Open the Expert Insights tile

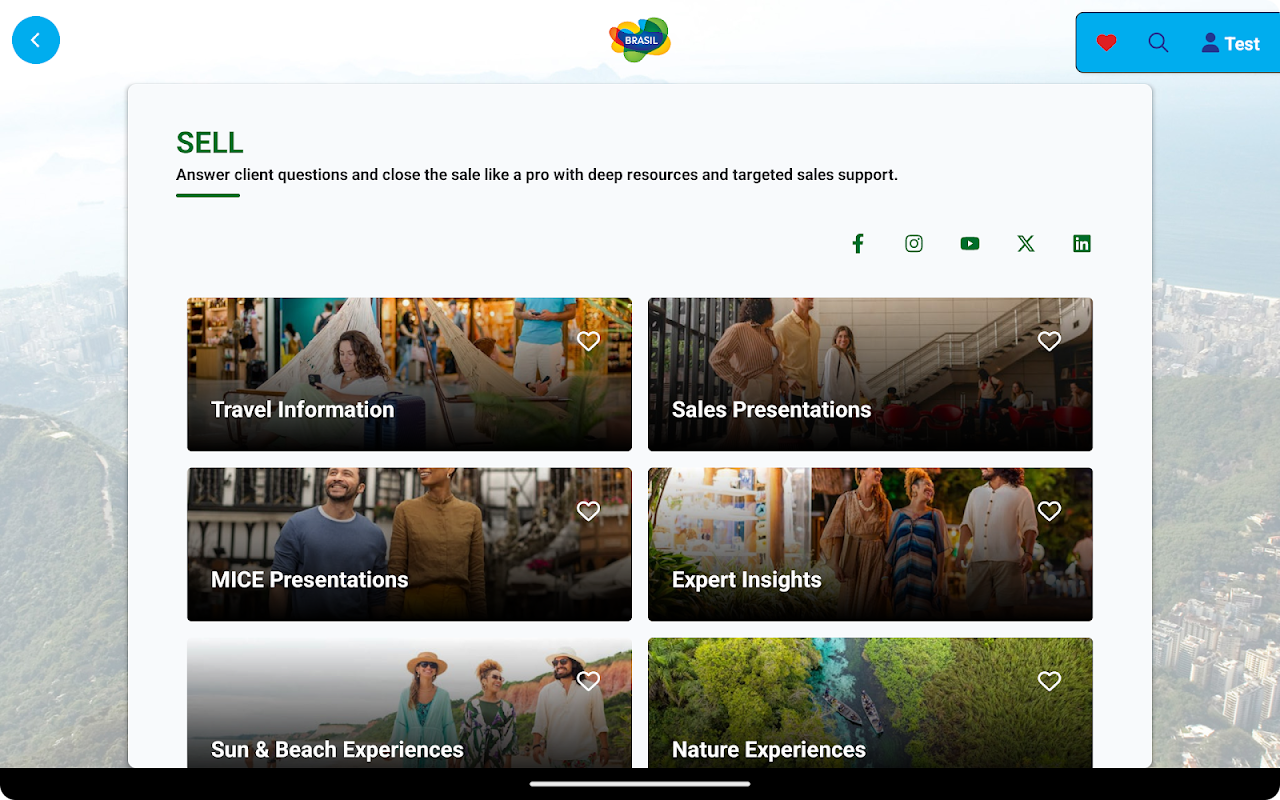pyautogui.click(x=870, y=544)
